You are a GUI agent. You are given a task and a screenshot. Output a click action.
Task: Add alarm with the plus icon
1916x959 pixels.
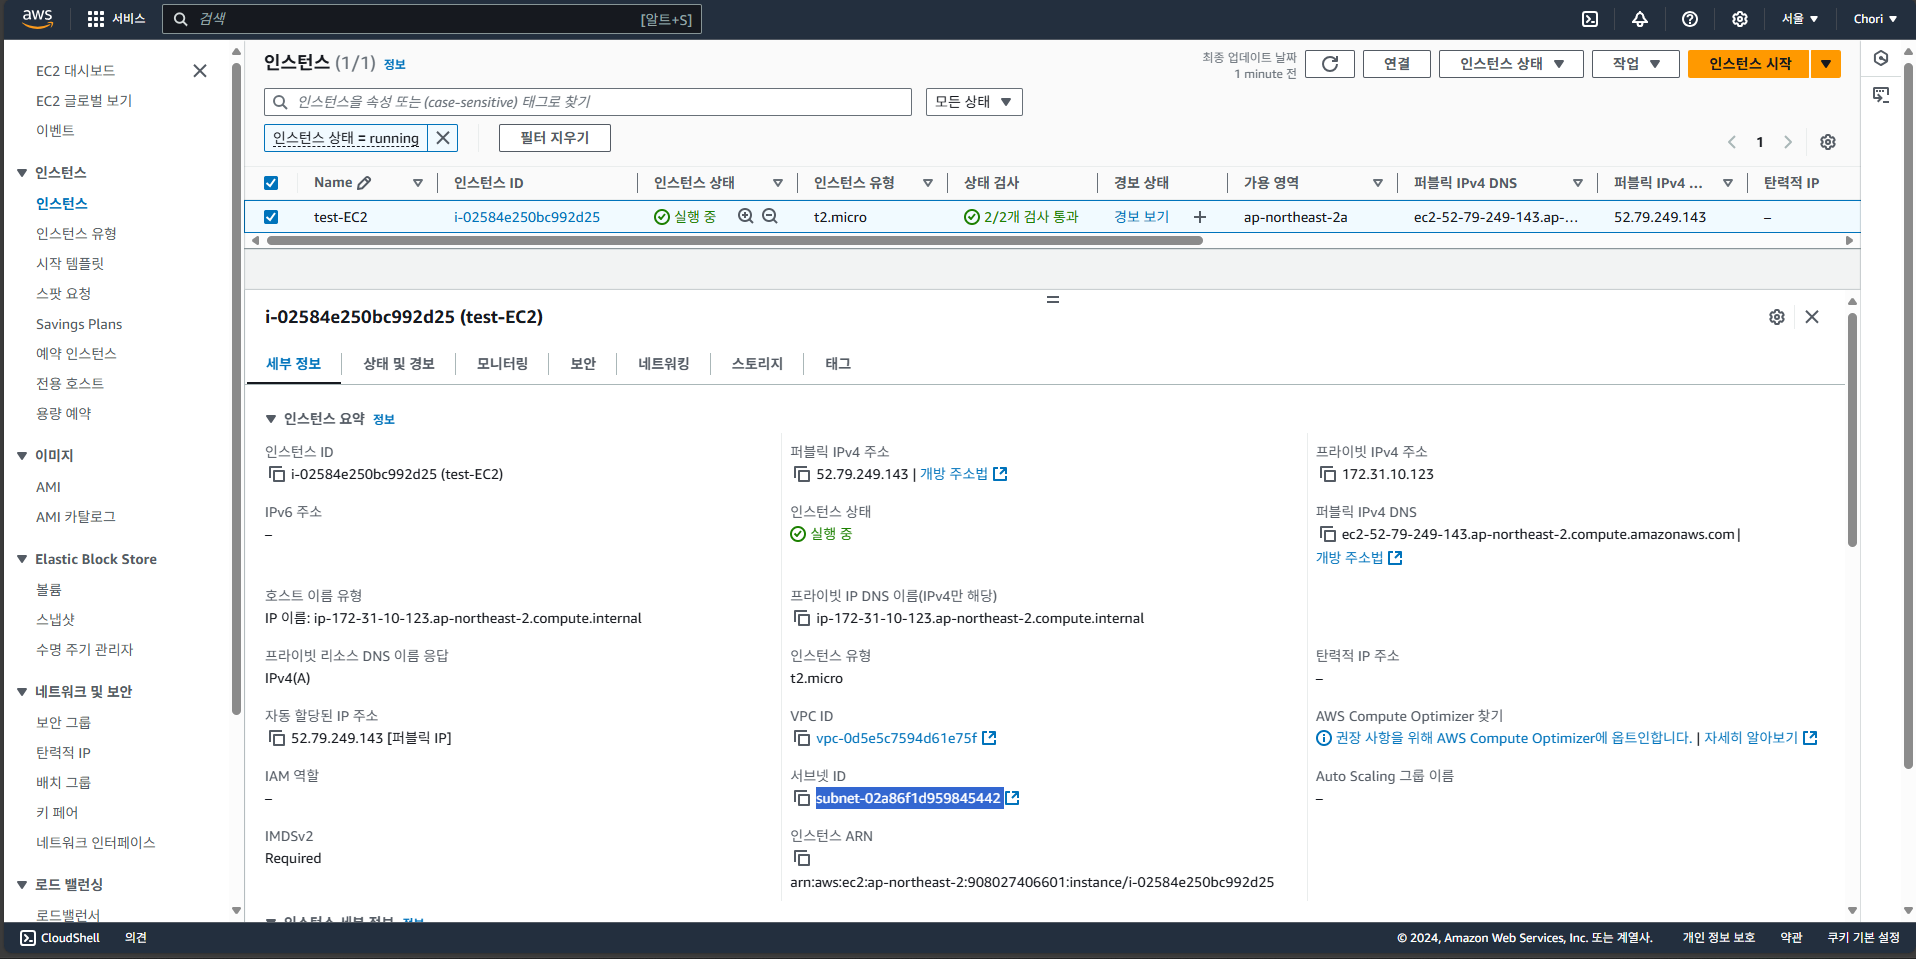coord(1200,217)
